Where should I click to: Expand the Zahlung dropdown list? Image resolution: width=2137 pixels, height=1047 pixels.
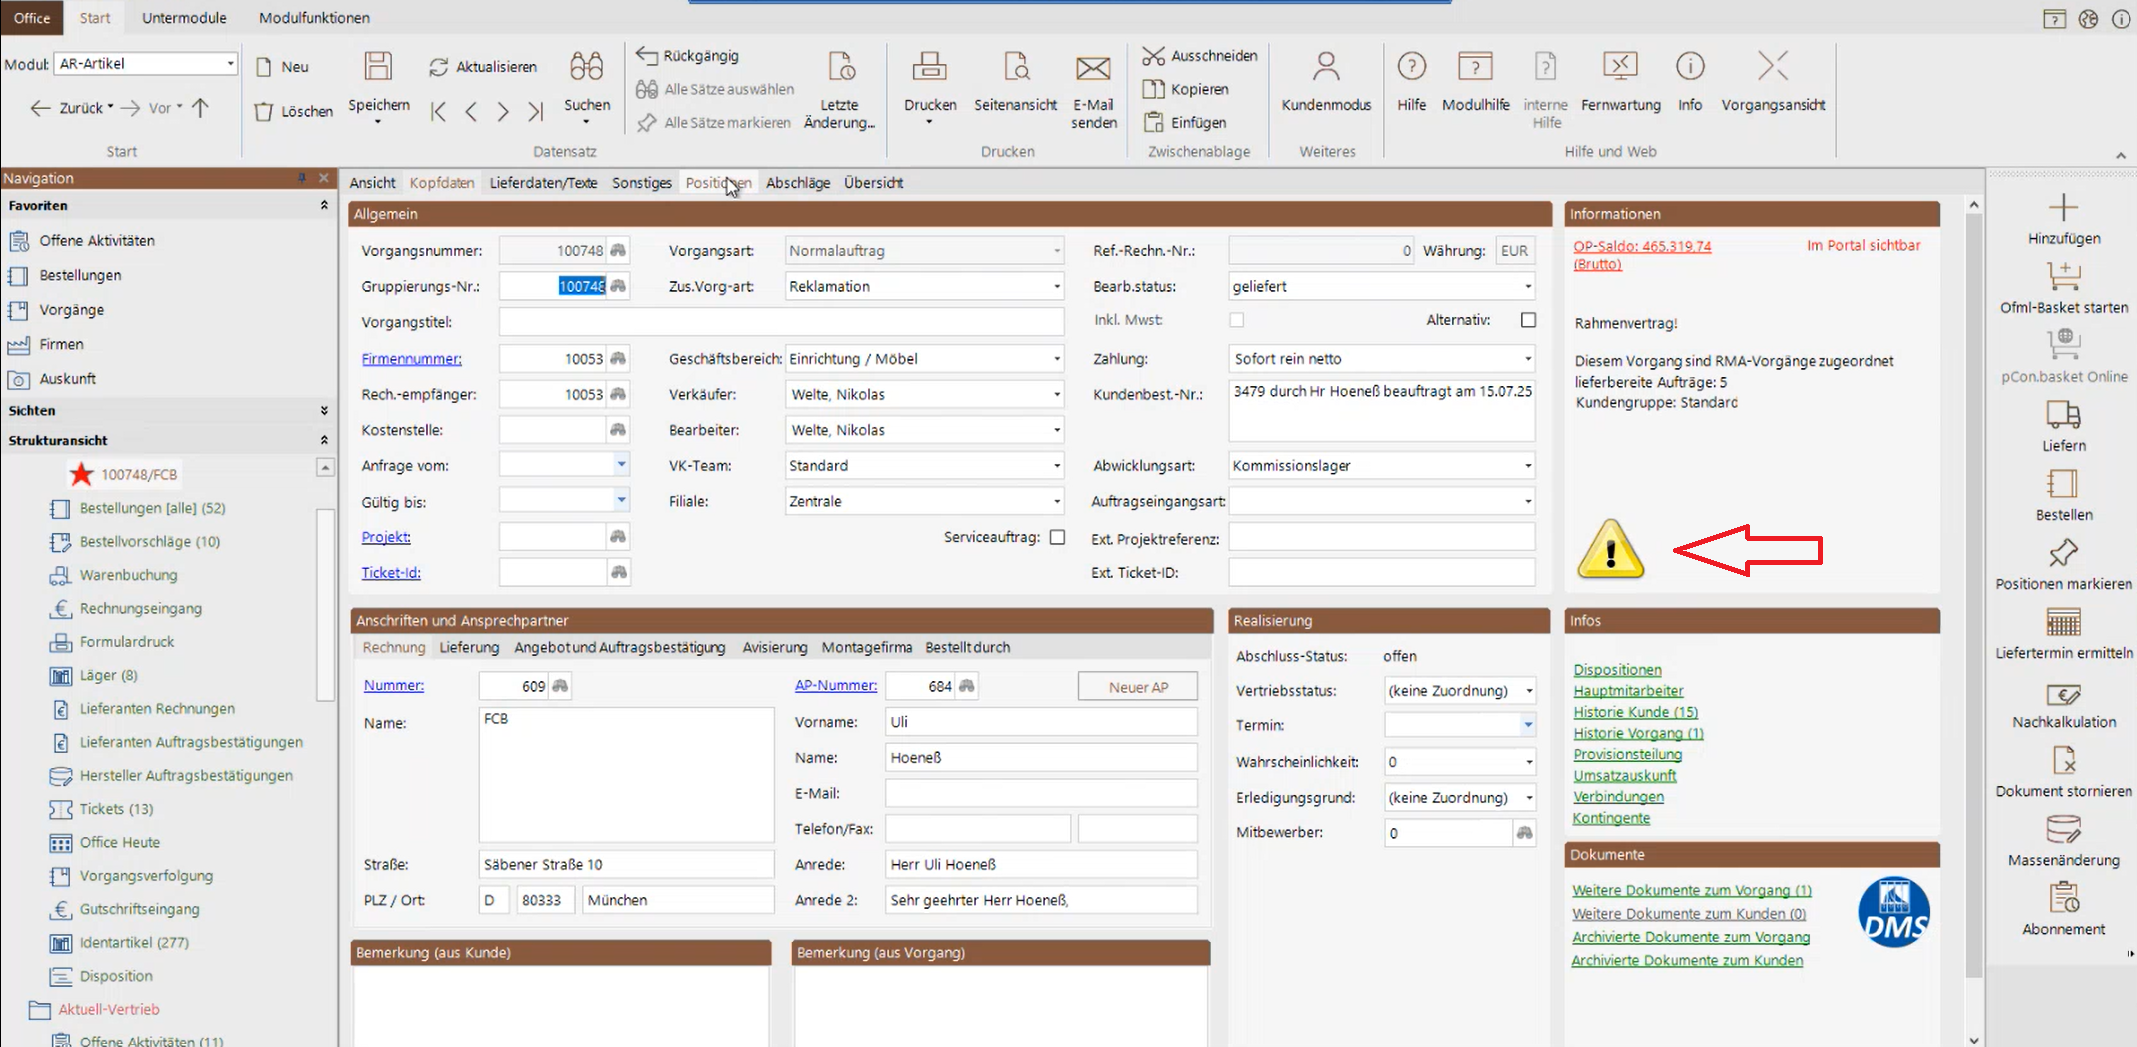point(1527,359)
